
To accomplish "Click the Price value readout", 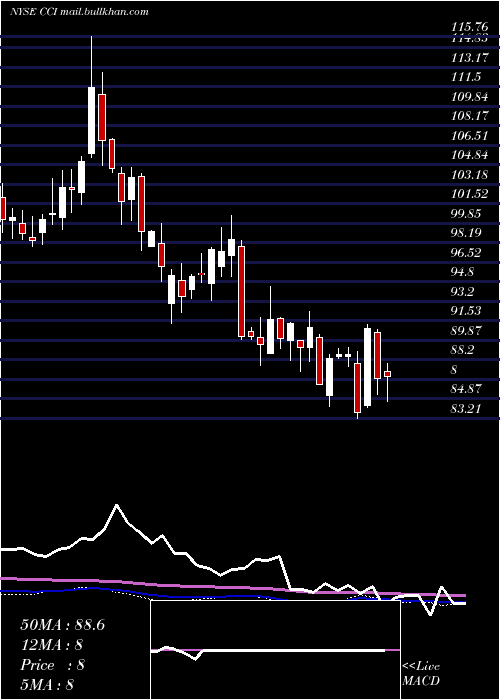I will 52,665.
